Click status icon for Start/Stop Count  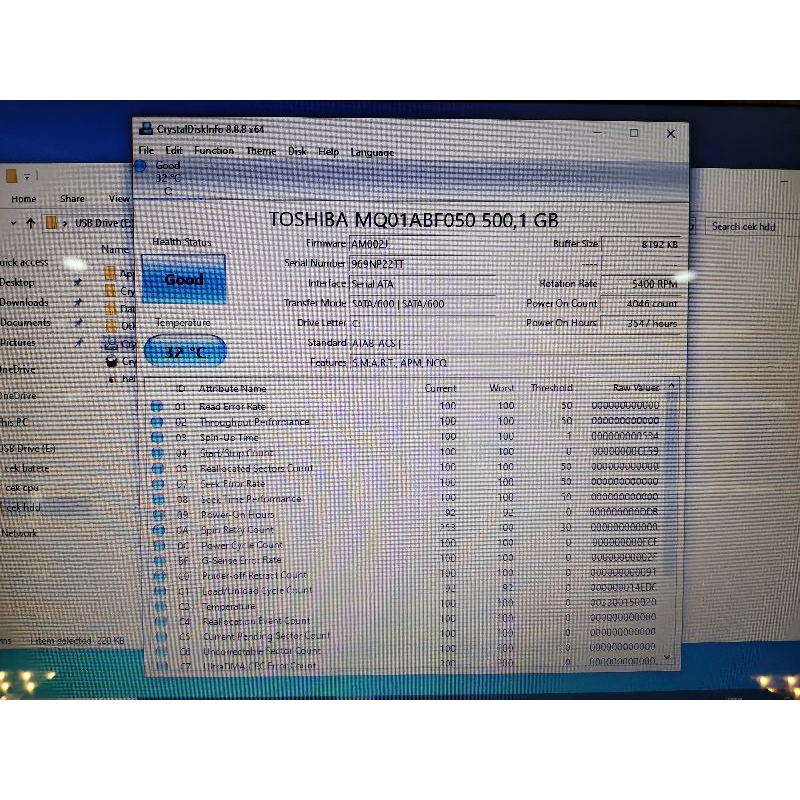tap(157, 453)
